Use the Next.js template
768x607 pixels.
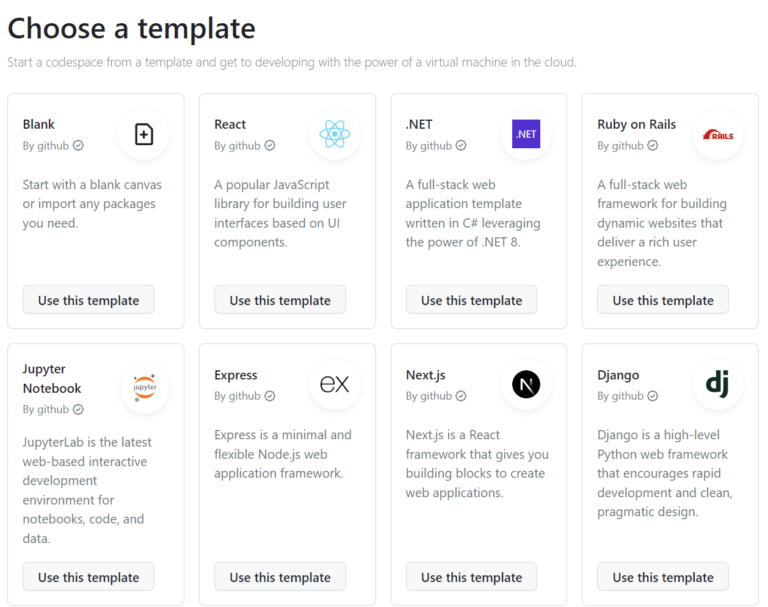click(471, 577)
